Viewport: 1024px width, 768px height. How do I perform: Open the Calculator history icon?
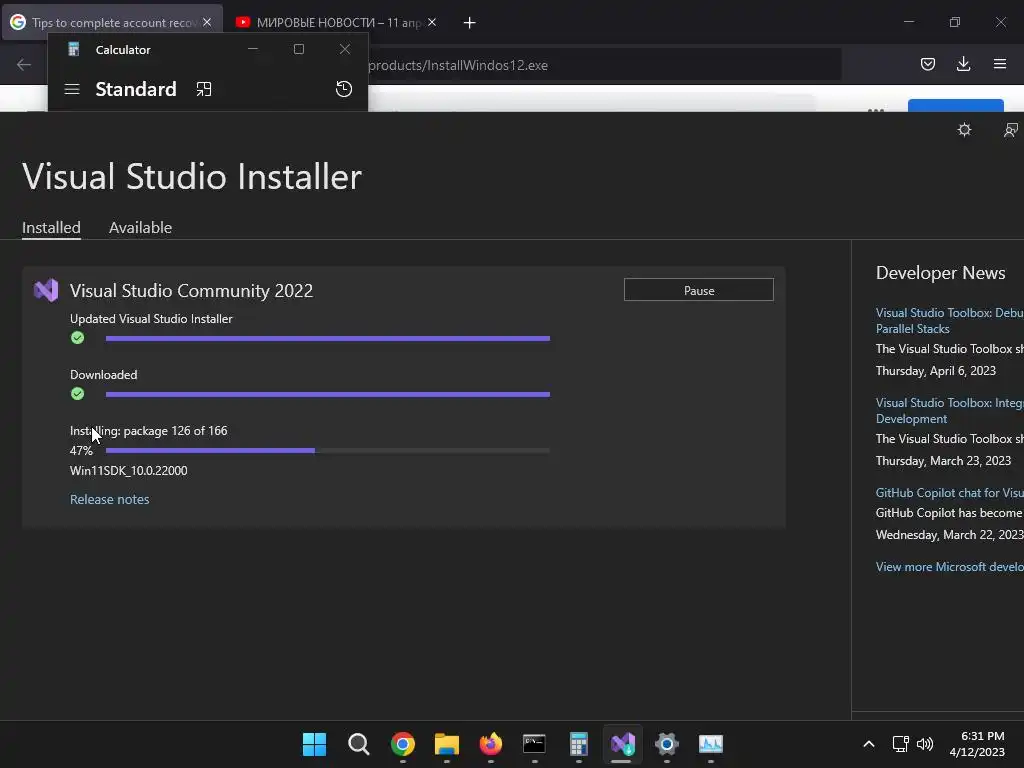pyautogui.click(x=344, y=89)
